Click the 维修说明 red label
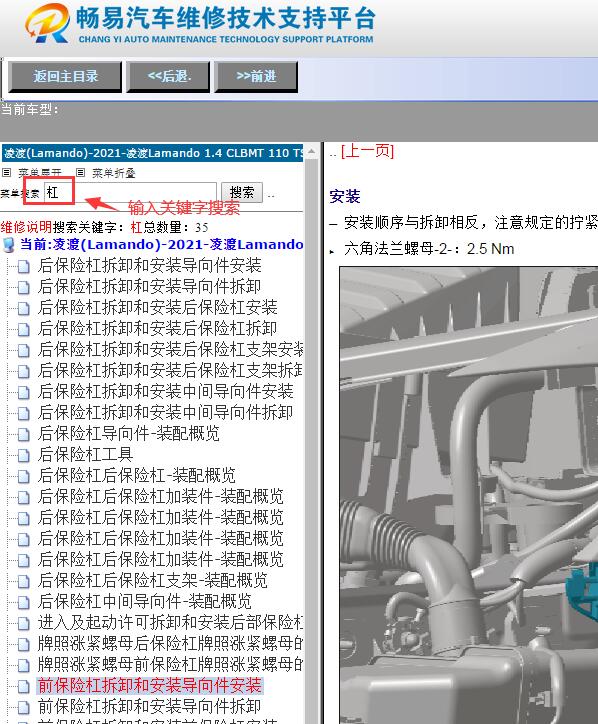Image resolution: width=598 pixels, height=724 pixels. [26, 227]
